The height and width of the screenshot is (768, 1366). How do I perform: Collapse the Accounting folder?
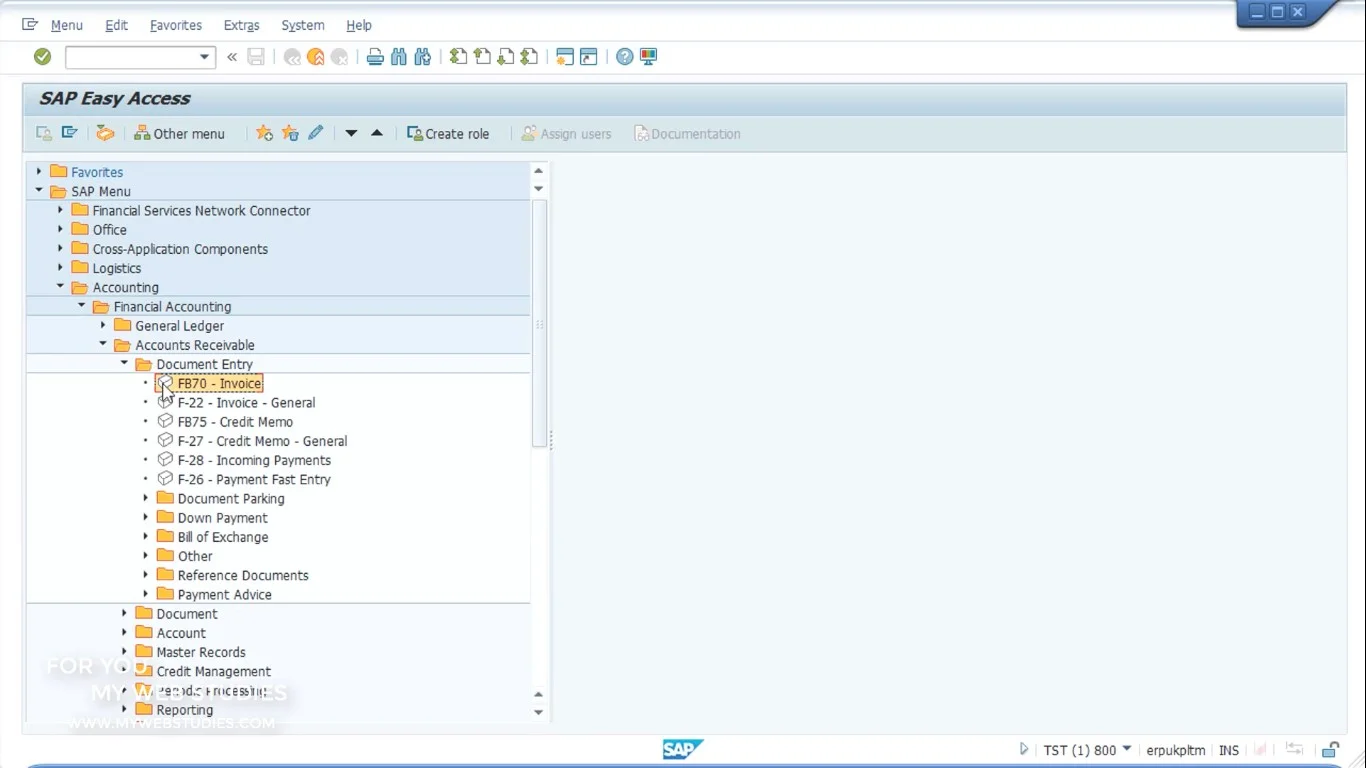(60, 287)
